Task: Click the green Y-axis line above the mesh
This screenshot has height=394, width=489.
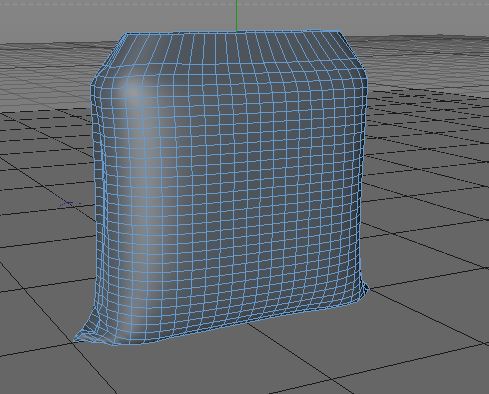Action: (x=237, y=16)
